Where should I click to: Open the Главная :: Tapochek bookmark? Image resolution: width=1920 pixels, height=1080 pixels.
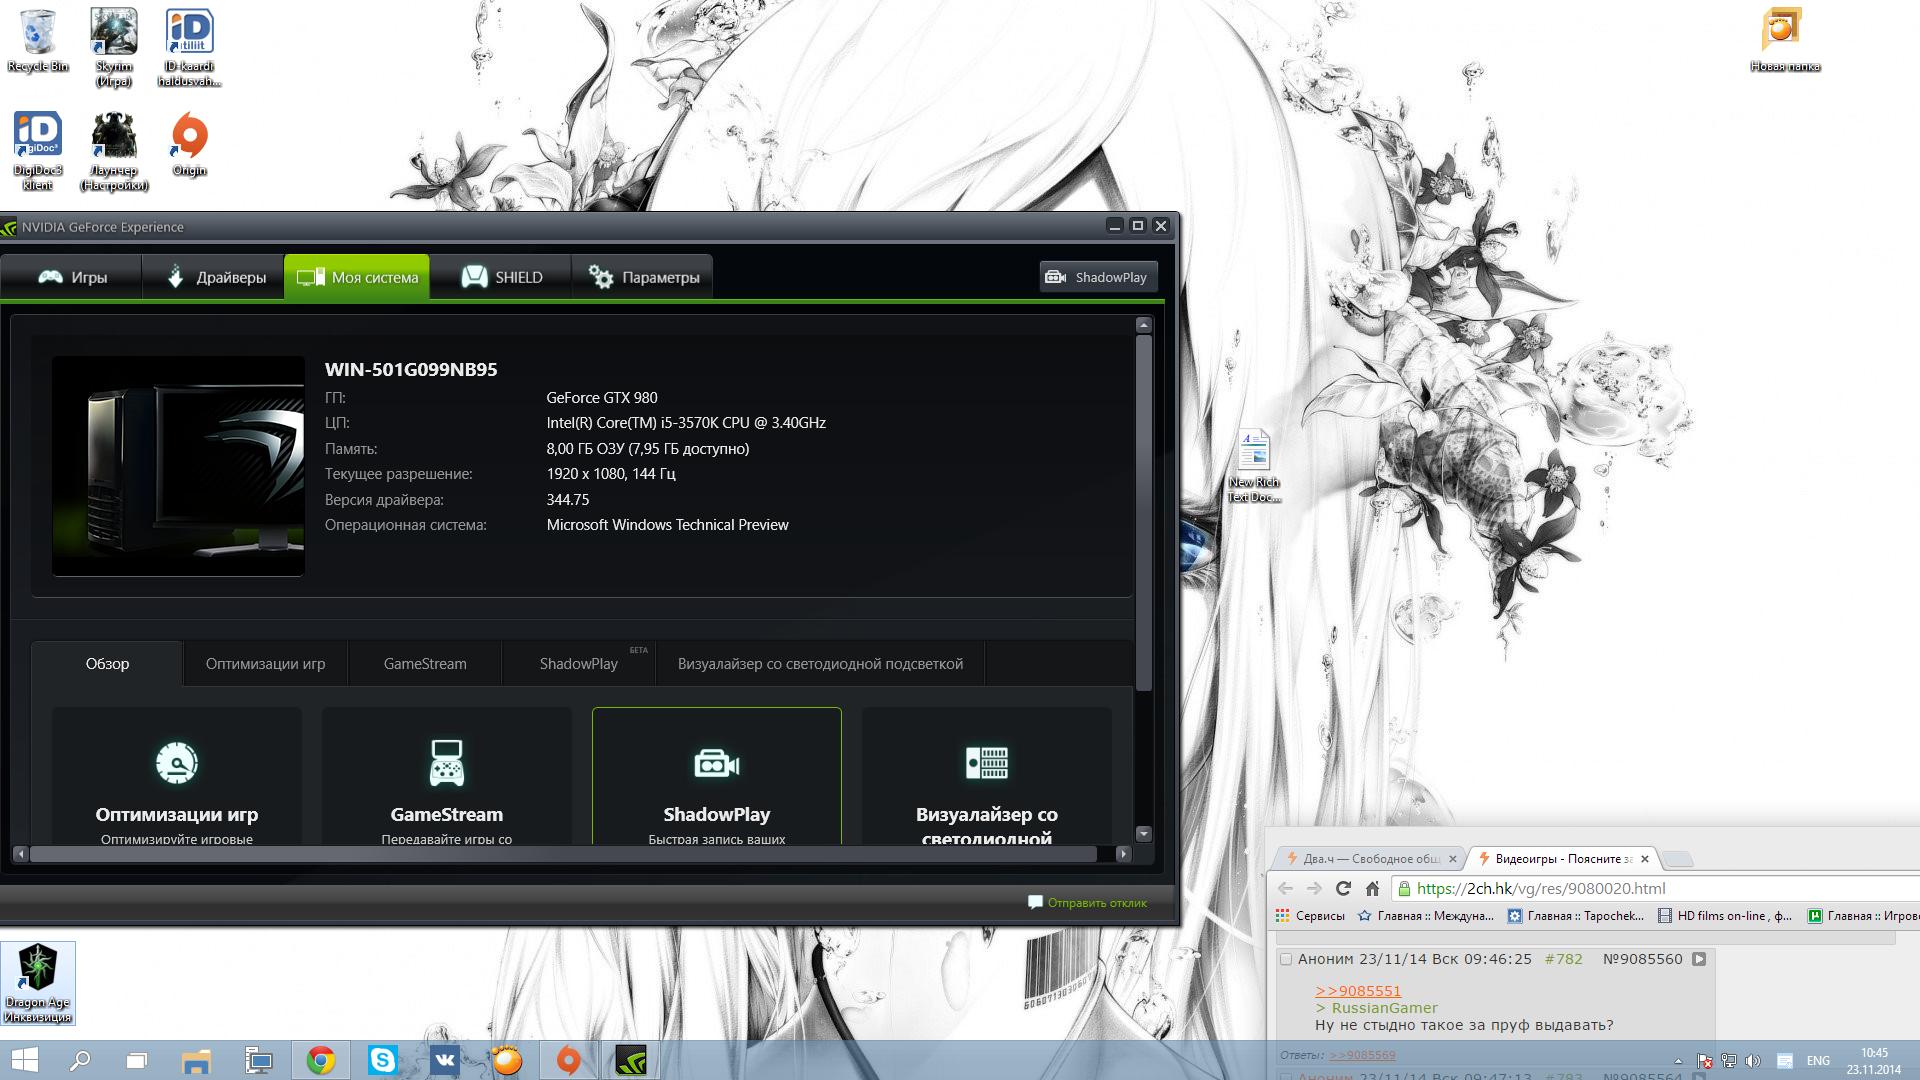point(1576,916)
